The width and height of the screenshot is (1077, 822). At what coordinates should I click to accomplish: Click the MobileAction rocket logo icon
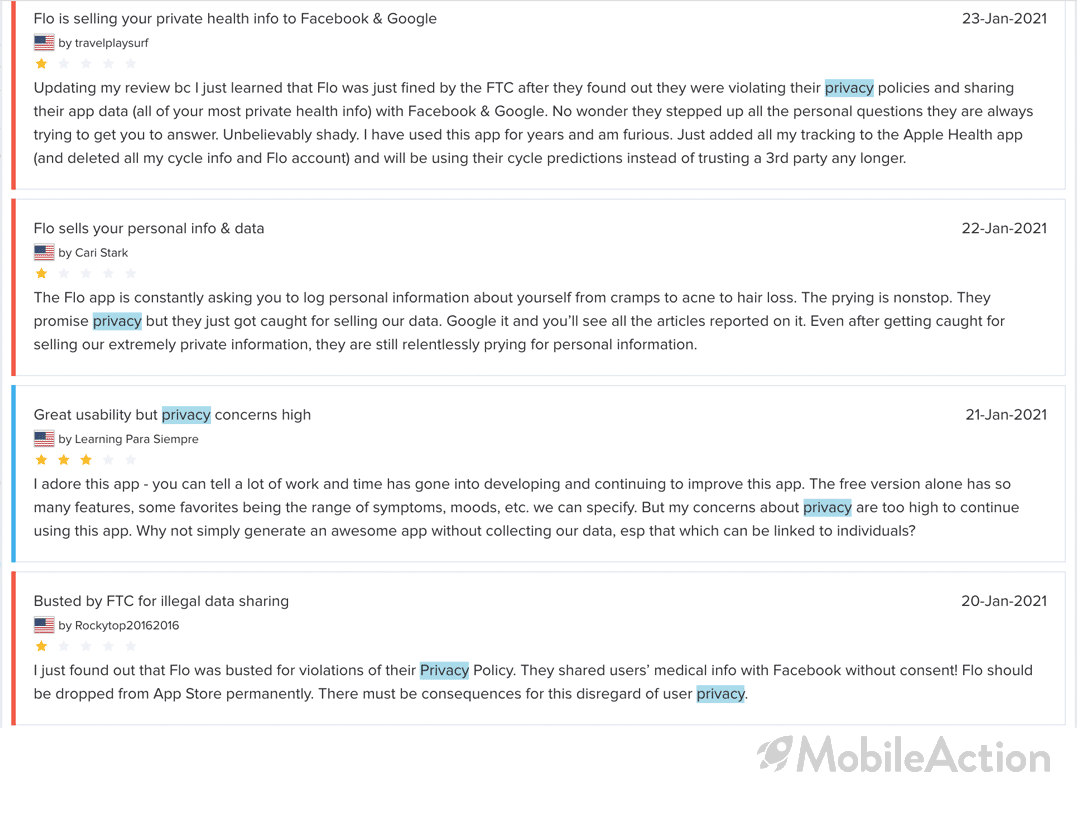coord(775,754)
